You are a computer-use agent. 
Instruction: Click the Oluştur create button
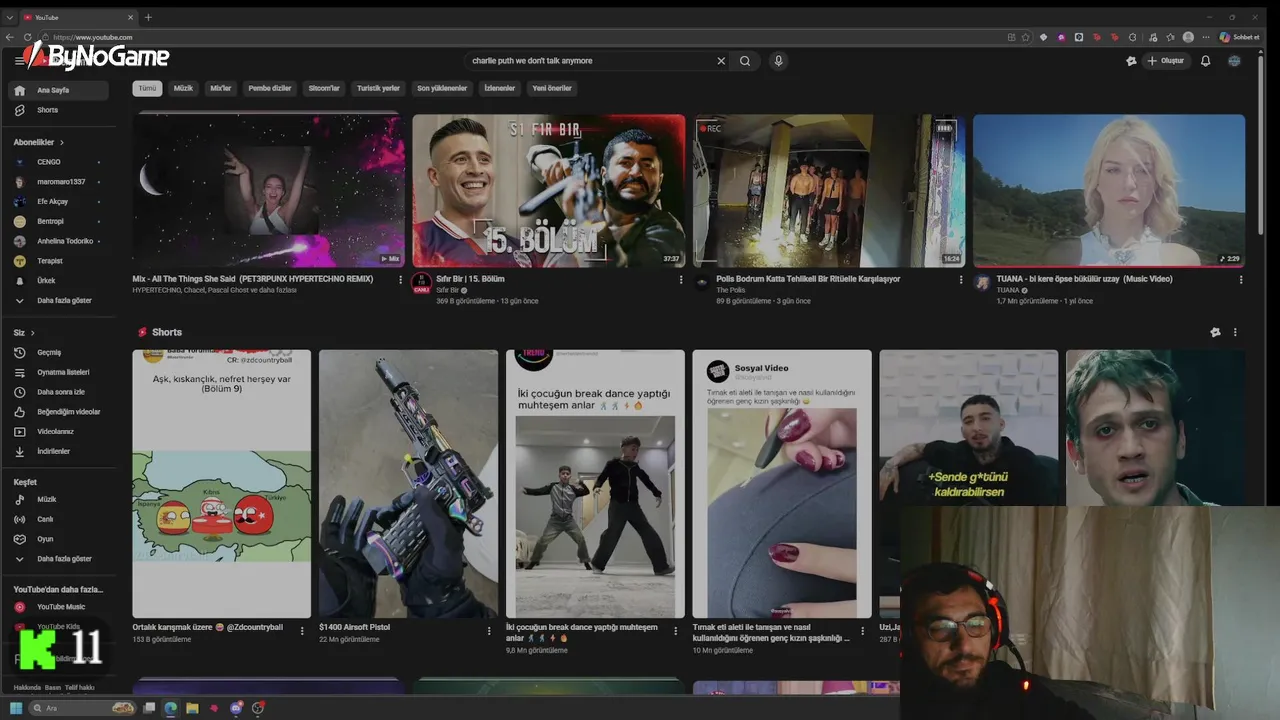coord(1166,61)
